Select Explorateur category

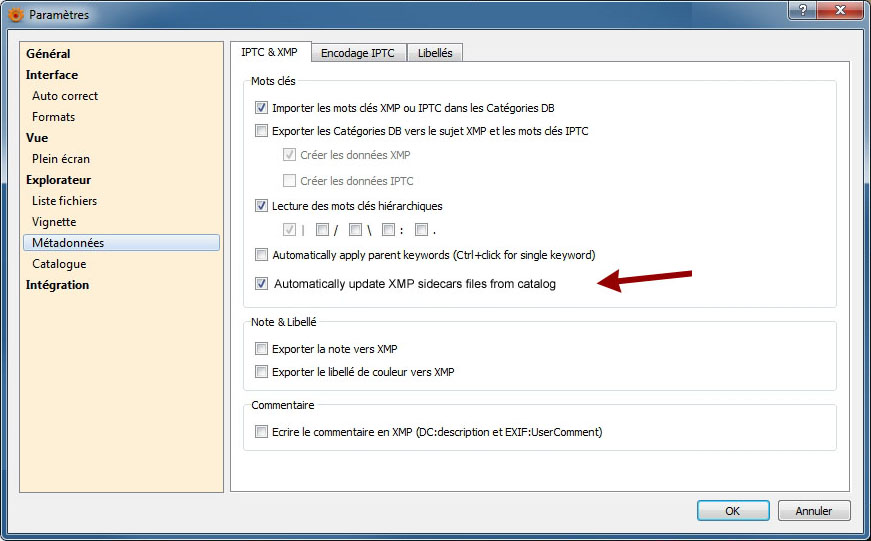click(58, 180)
